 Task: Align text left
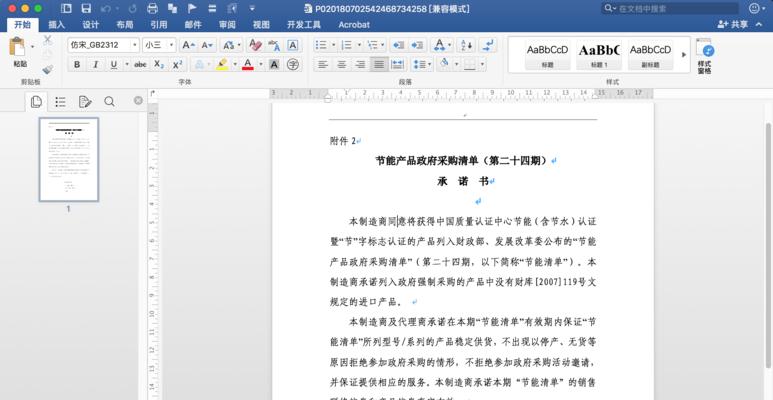pyautogui.click(x=322, y=65)
